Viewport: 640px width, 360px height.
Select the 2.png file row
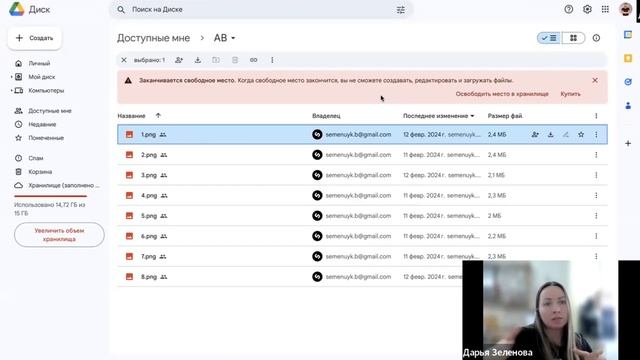[362, 155]
